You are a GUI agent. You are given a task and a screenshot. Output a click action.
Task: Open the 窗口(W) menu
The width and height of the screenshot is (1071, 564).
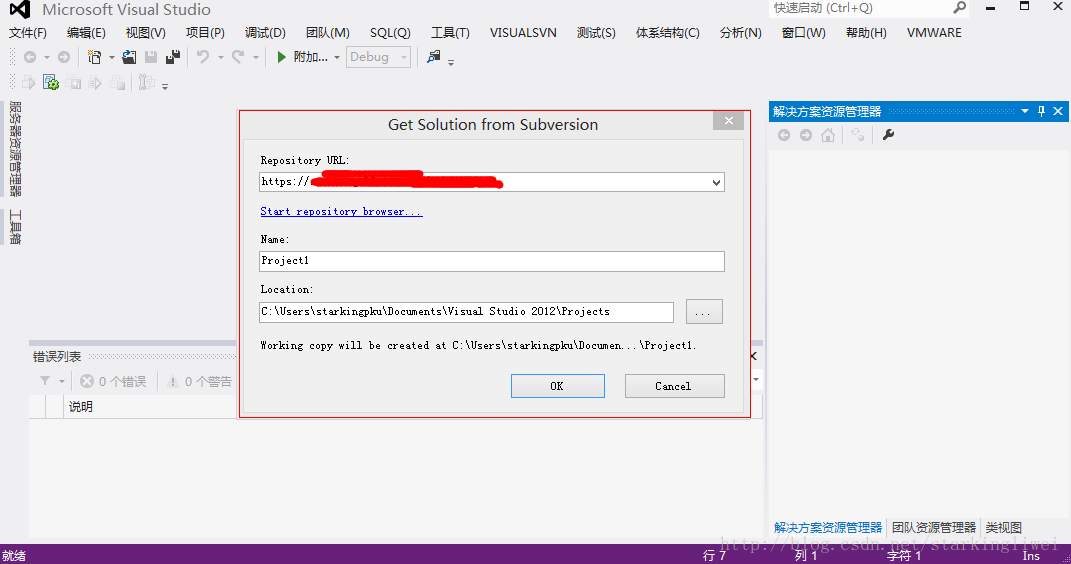point(803,33)
